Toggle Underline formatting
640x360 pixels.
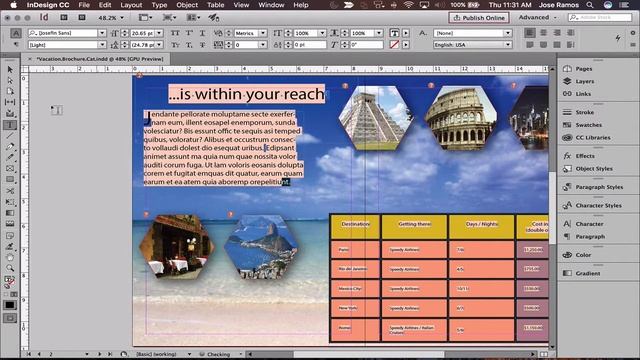click(x=202, y=33)
